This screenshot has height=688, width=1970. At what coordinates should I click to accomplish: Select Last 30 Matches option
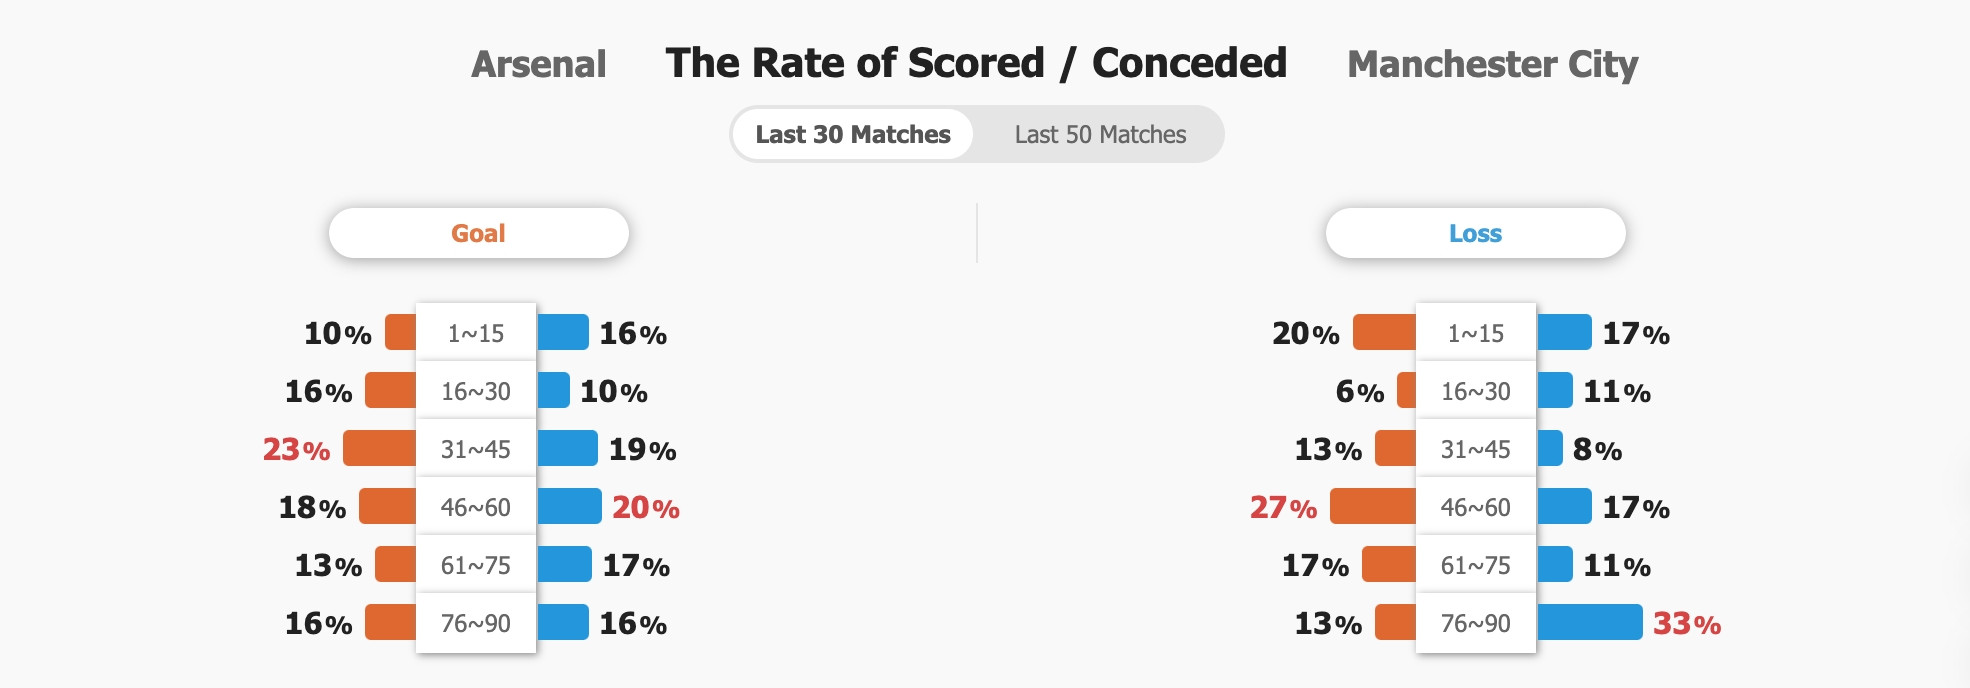[853, 134]
